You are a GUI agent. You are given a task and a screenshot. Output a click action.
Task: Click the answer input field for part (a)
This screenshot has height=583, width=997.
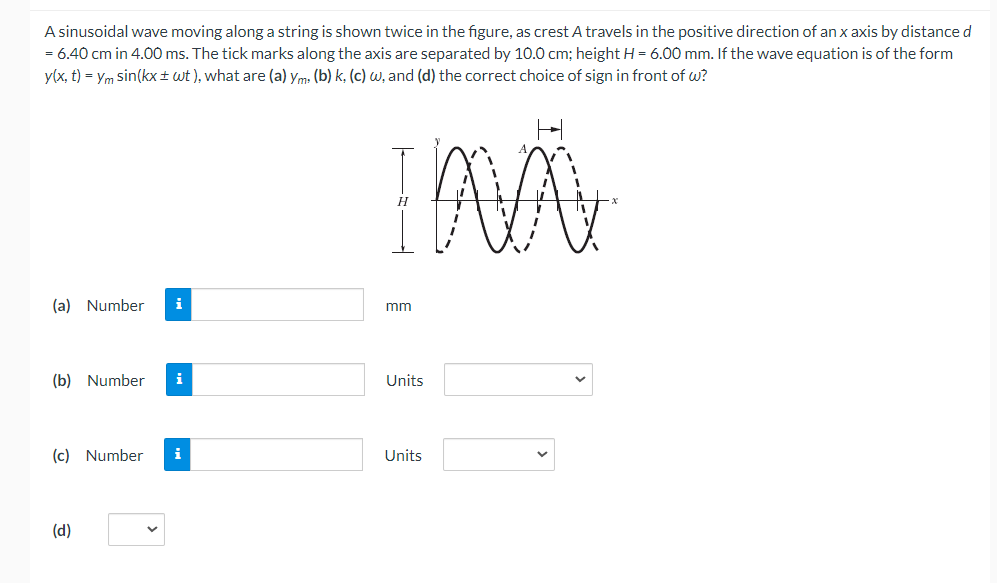coord(276,305)
